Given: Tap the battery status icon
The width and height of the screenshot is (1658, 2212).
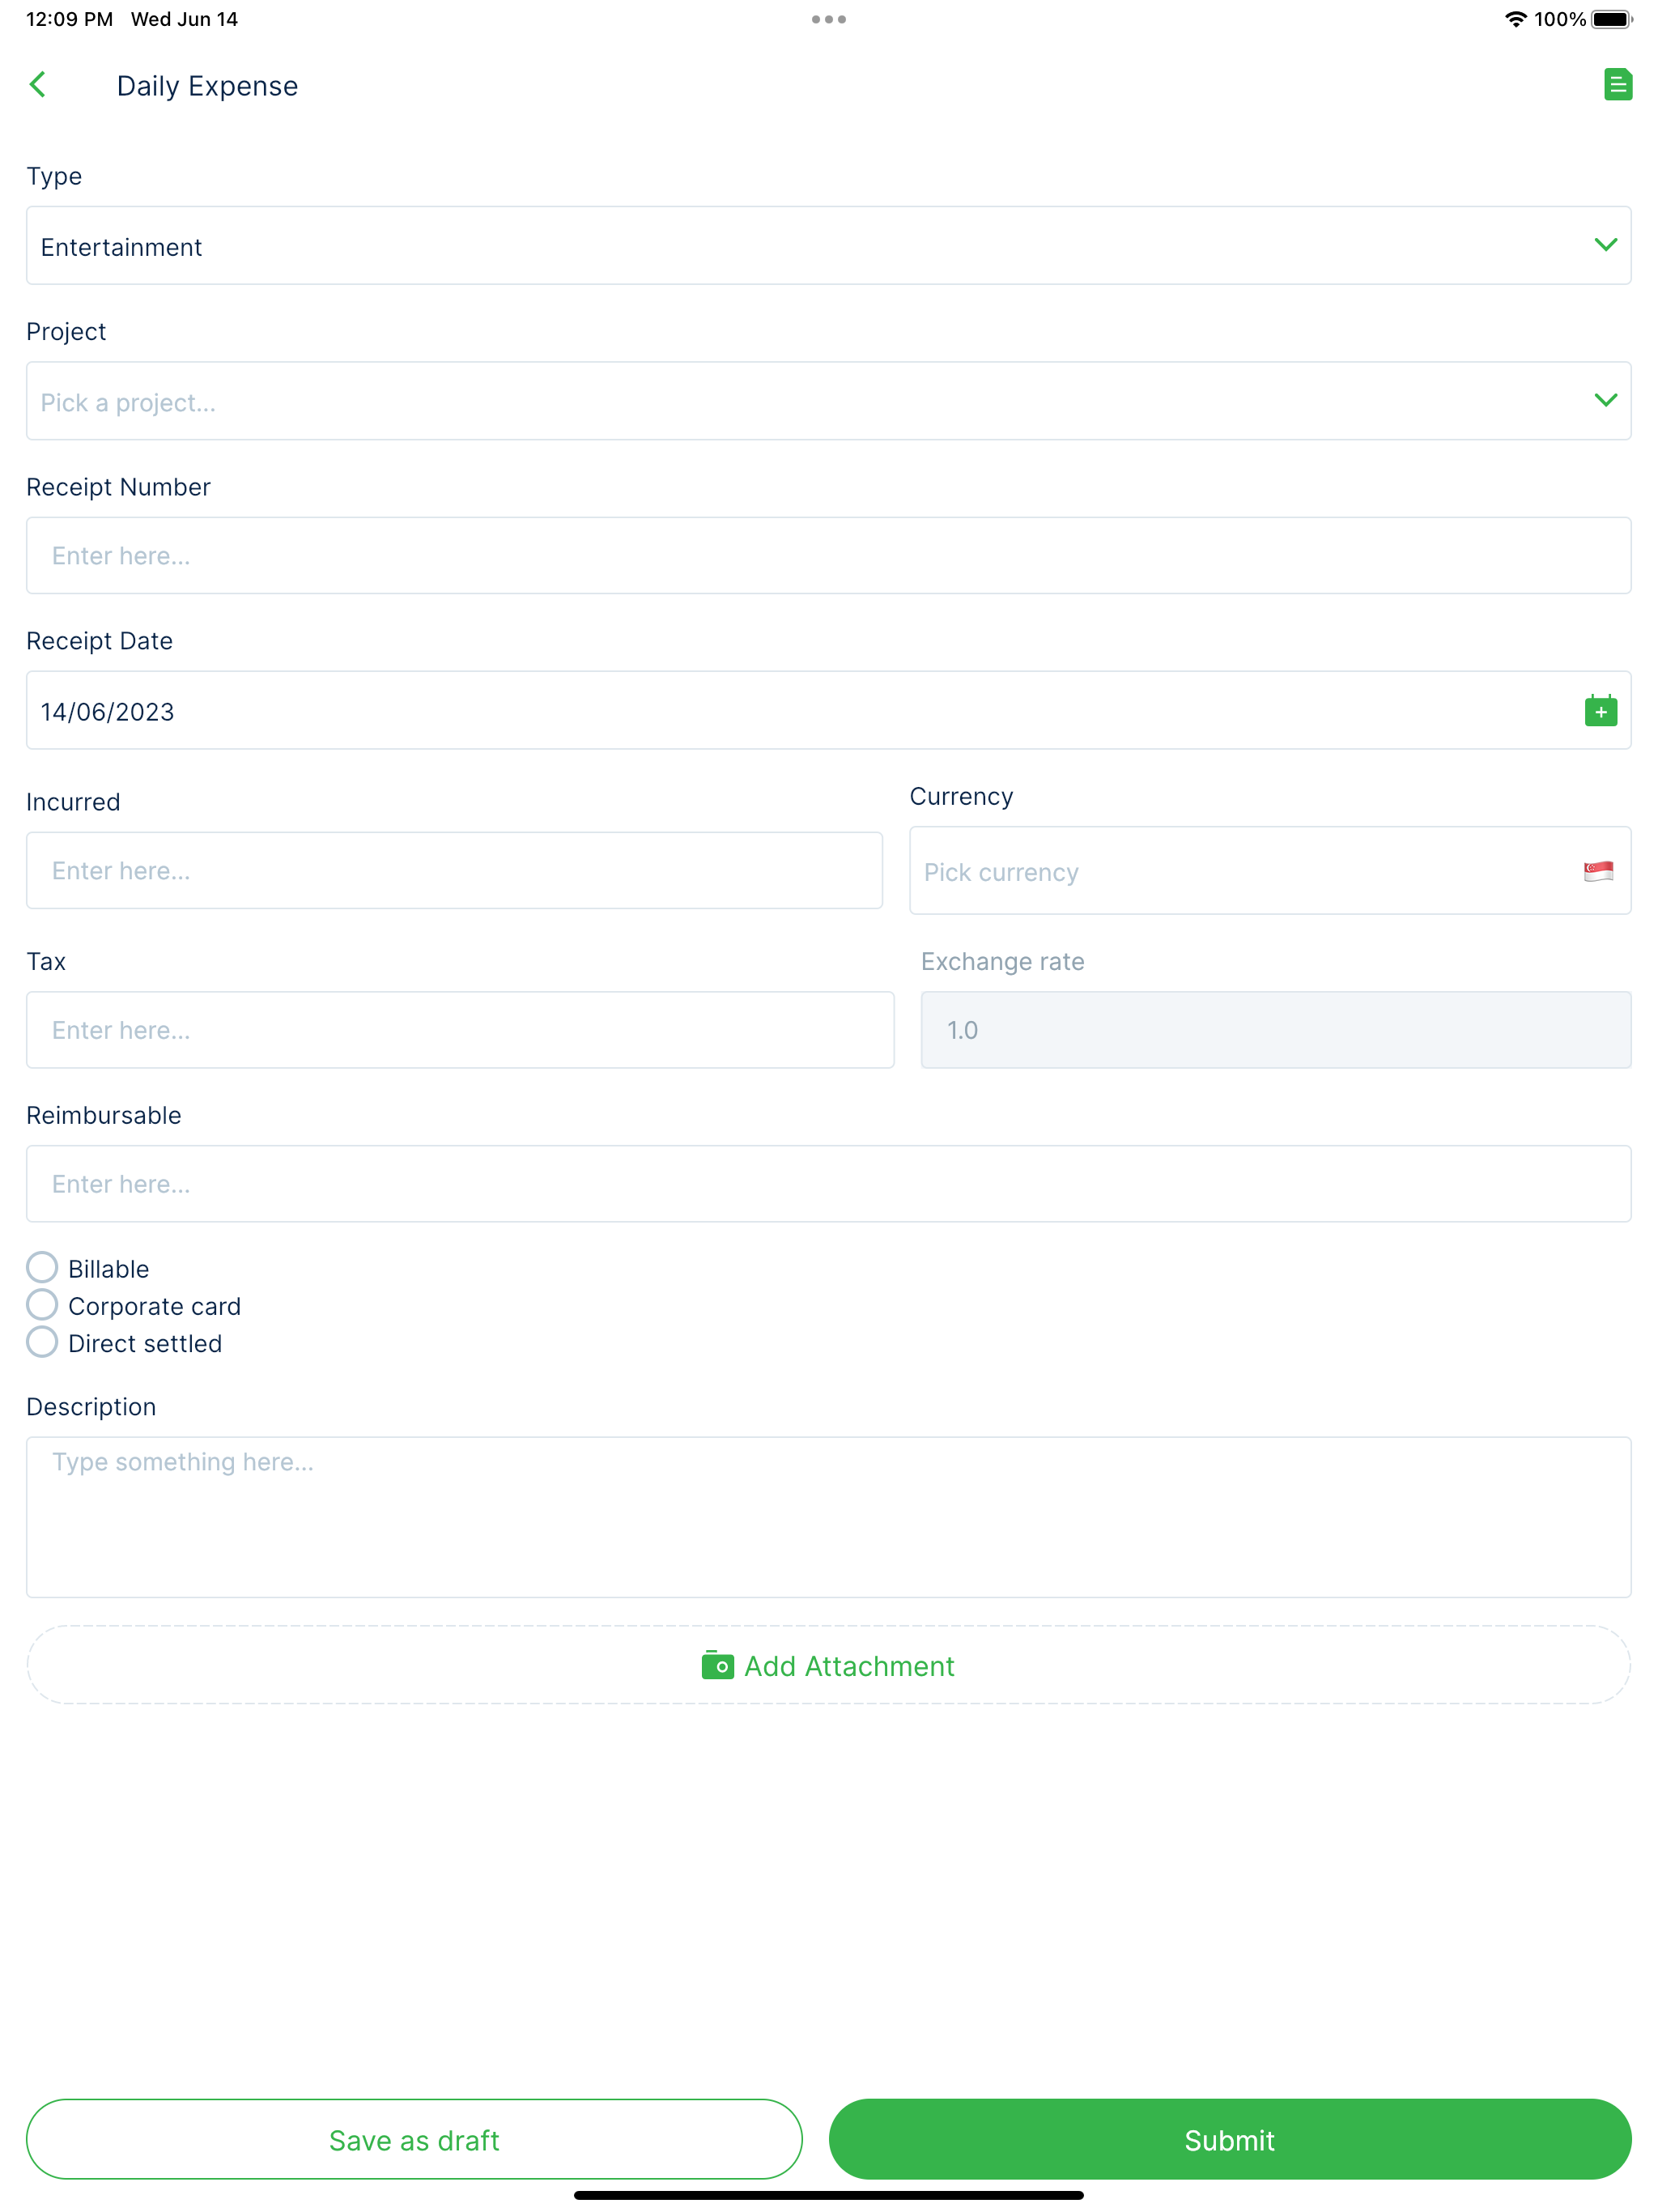Looking at the screenshot, I should click(x=1611, y=19).
